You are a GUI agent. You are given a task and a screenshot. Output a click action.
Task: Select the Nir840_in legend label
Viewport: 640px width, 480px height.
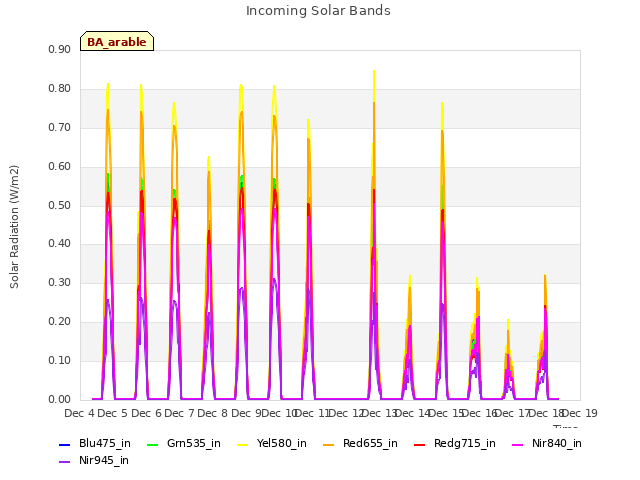tap(557, 444)
